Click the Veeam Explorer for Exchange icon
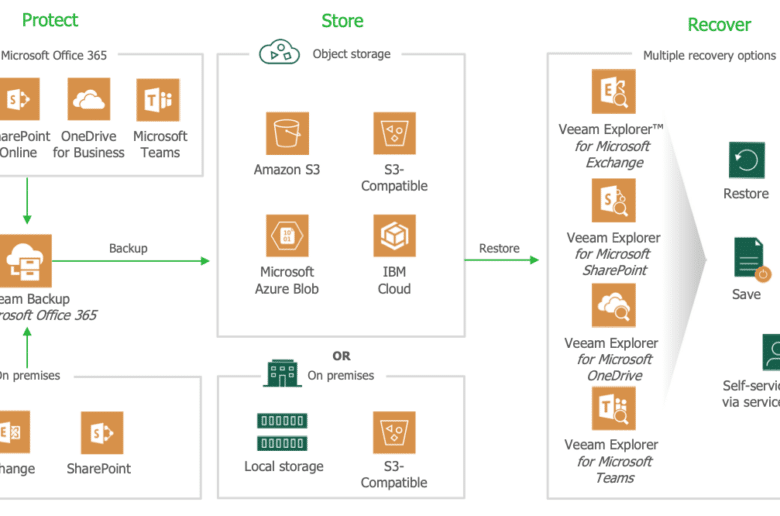 click(613, 91)
